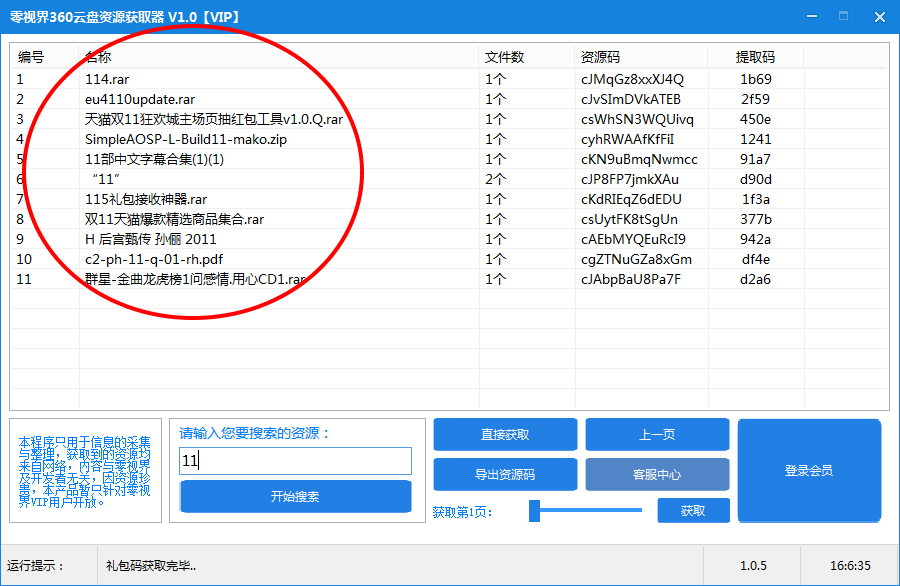Viewport: 900px width, 586px height.
Task: Click the page number slider handle
Action: pyautogui.click(x=535, y=511)
